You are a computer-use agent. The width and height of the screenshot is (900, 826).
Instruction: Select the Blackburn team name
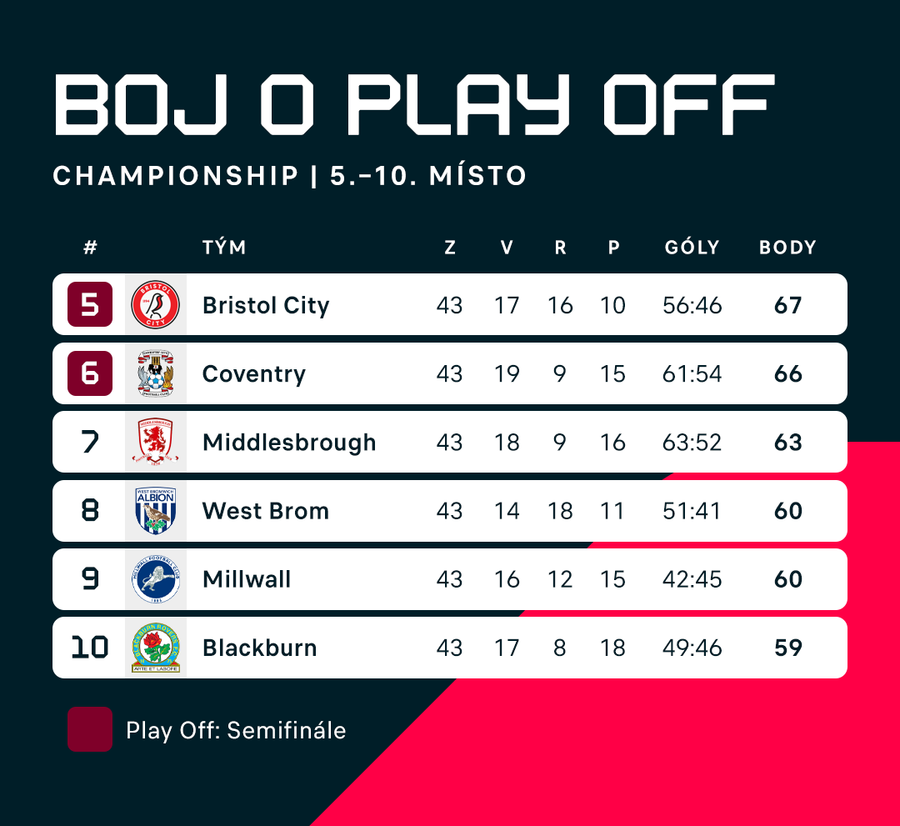pos(259,647)
